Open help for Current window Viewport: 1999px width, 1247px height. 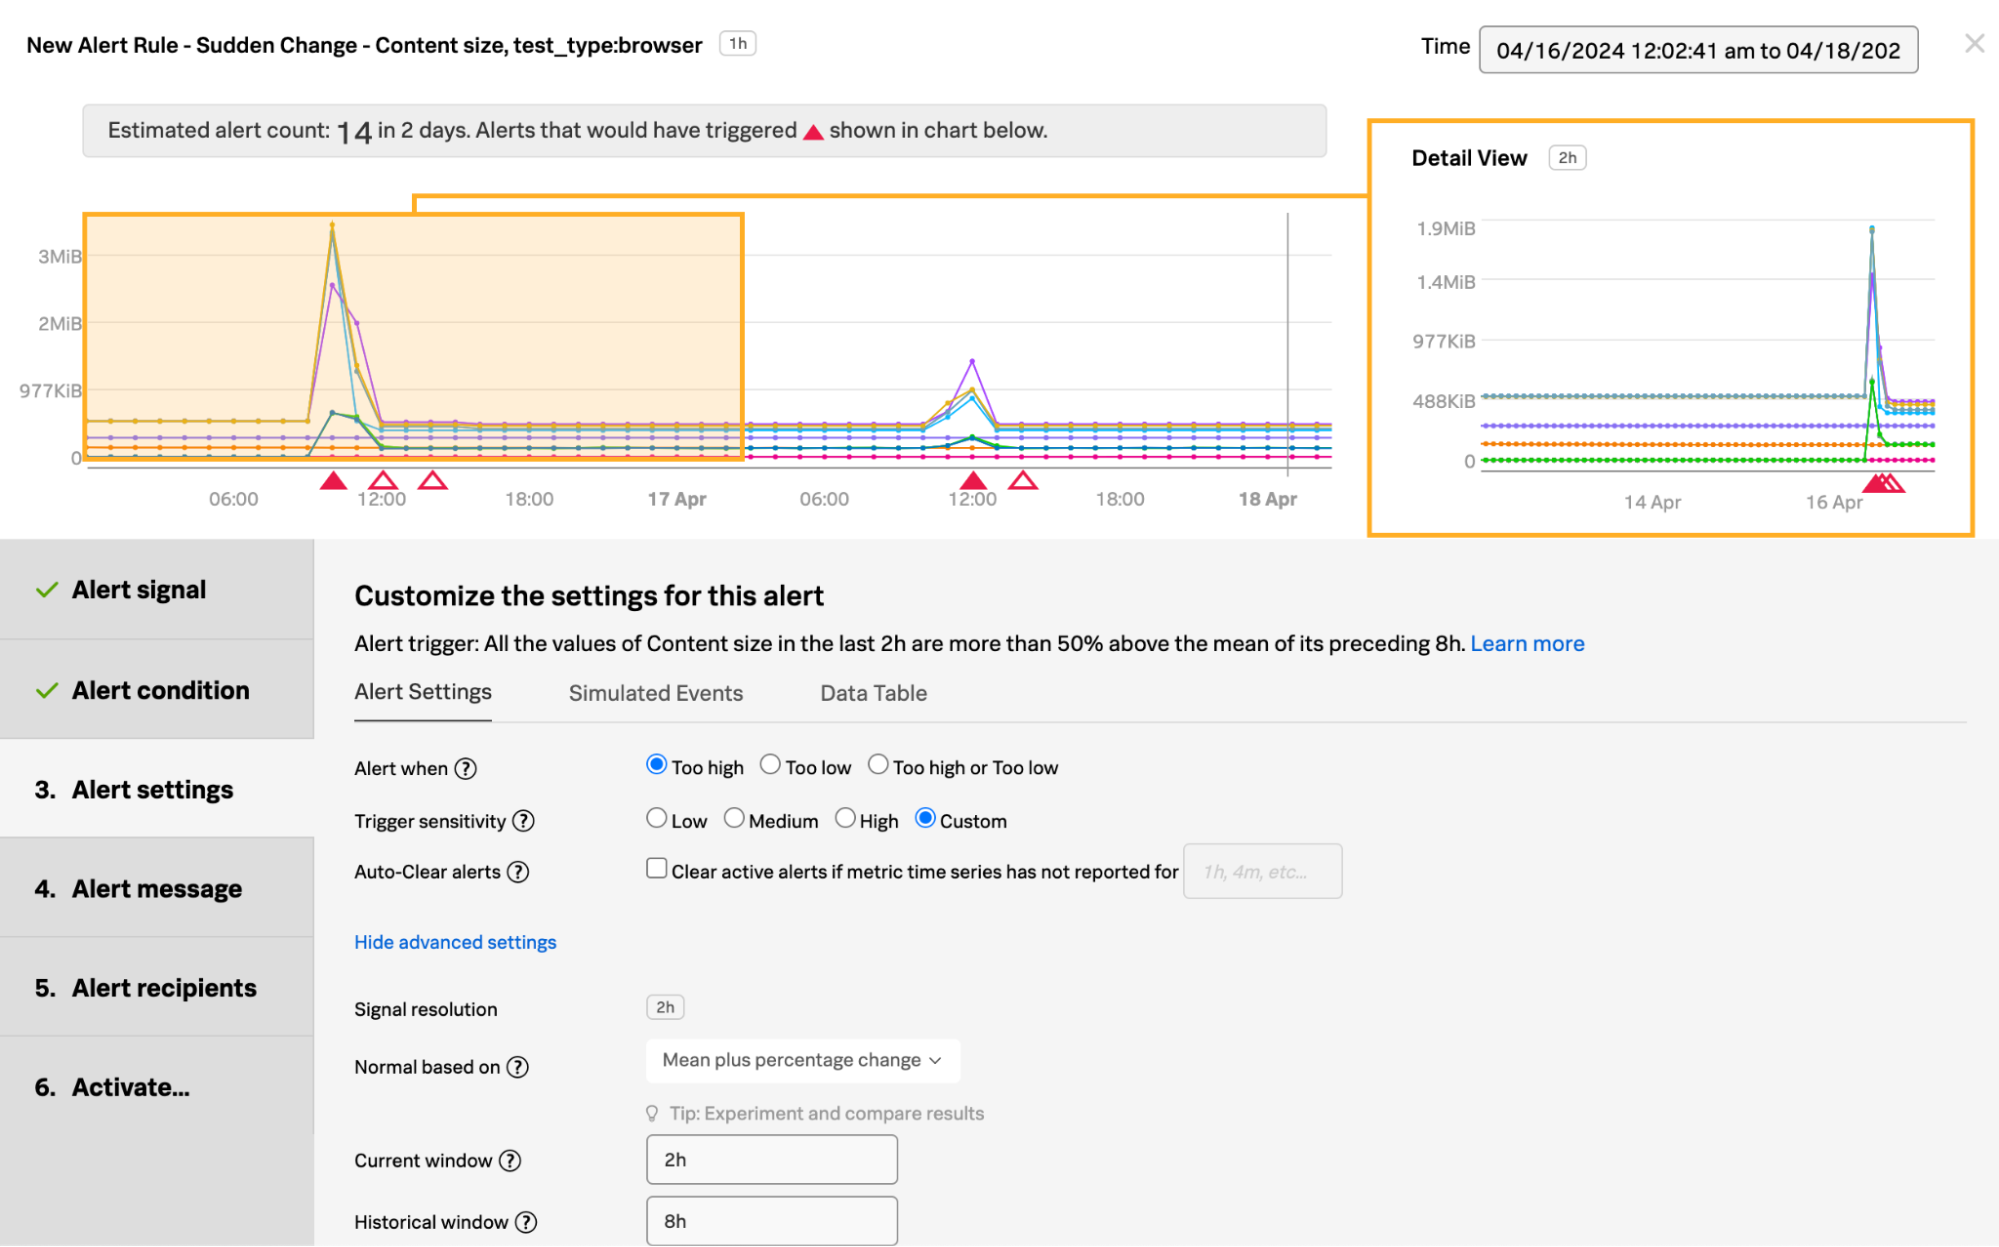pyautogui.click(x=510, y=1160)
